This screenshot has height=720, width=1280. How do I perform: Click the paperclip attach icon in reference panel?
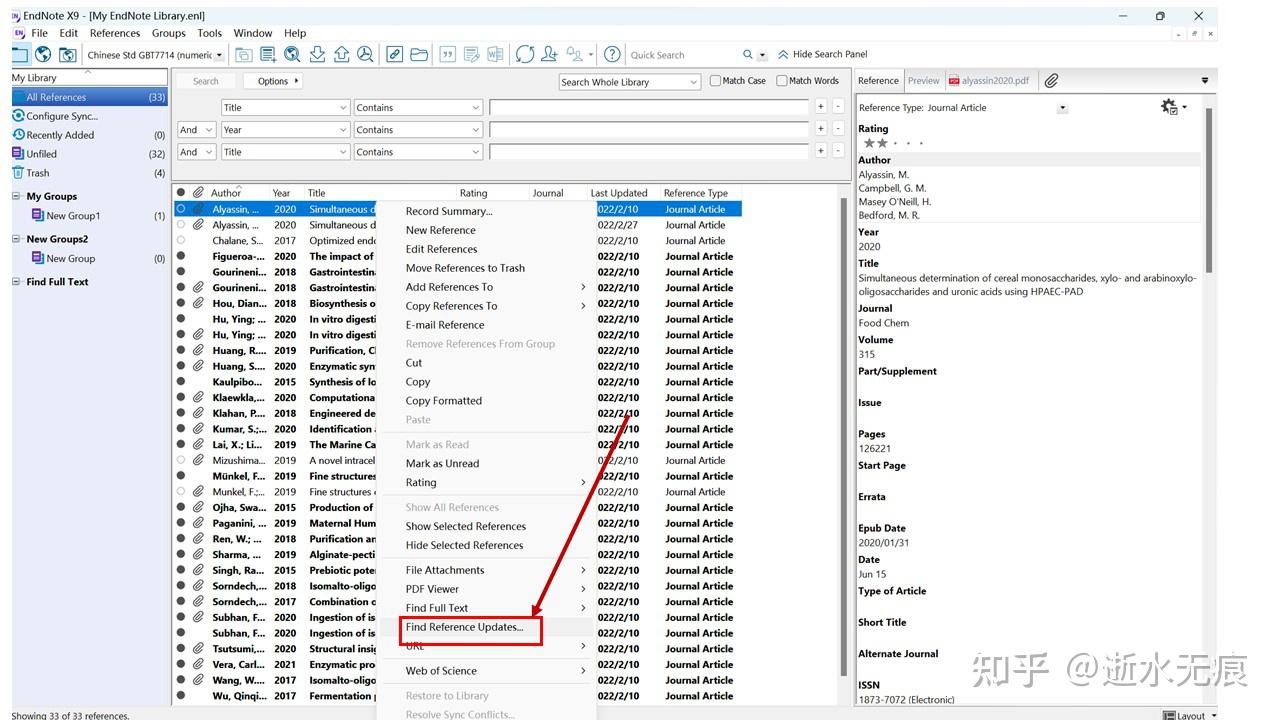point(1051,81)
